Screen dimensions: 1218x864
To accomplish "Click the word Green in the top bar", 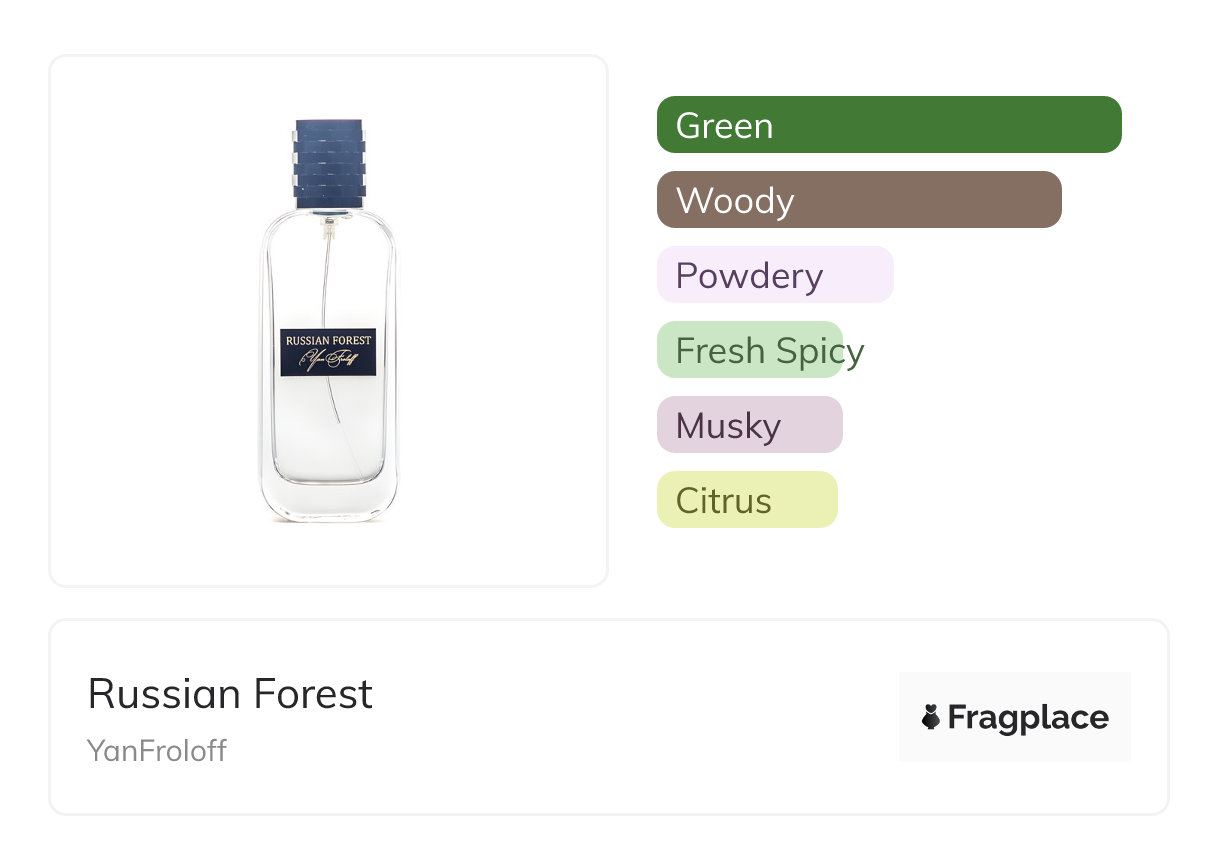I will point(724,126).
